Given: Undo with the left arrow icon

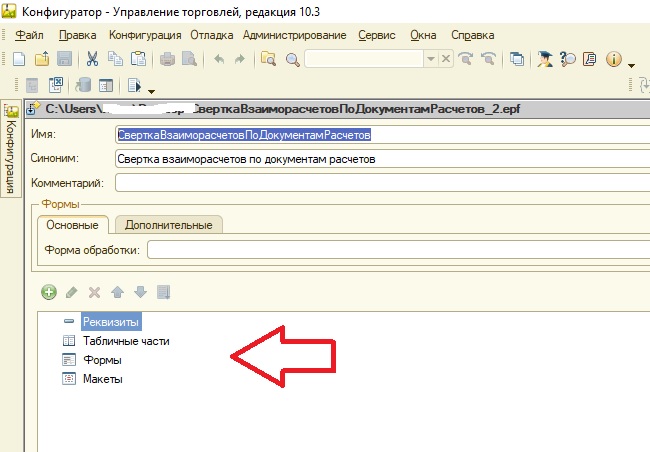Looking at the screenshot, I should pos(219,59).
